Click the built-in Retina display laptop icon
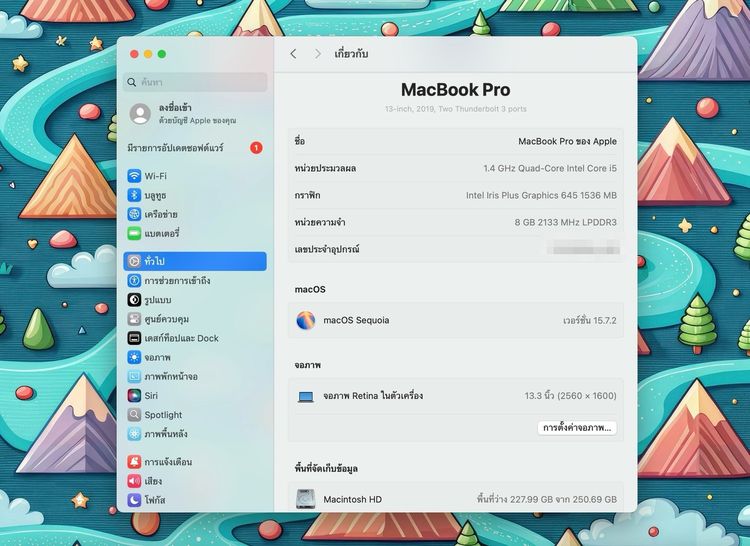The image size is (750, 546). [x=306, y=396]
